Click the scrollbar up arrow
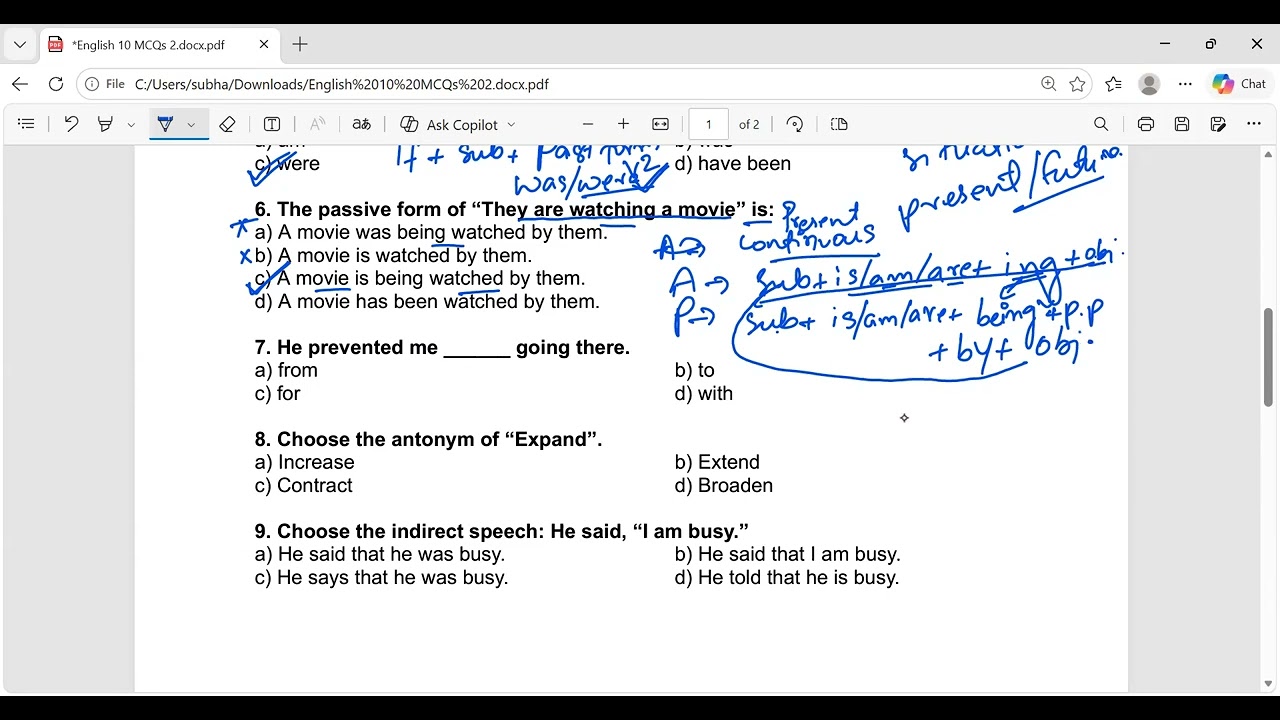 pyautogui.click(x=1268, y=155)
